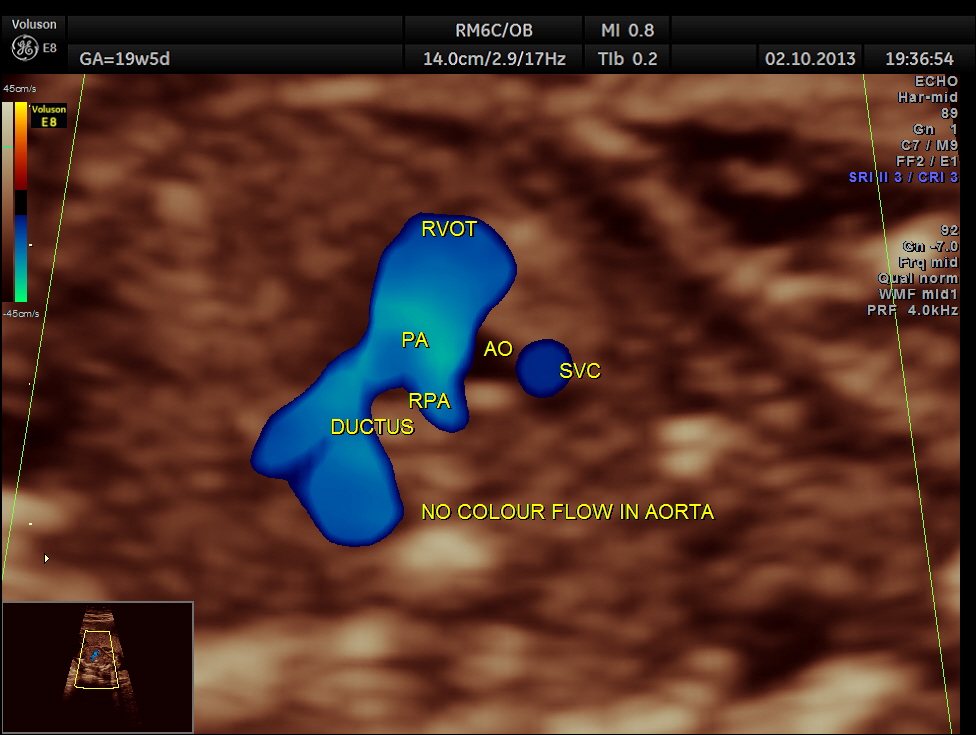Select the color Doppler velocity scale bar

click(x=21, y=200)
